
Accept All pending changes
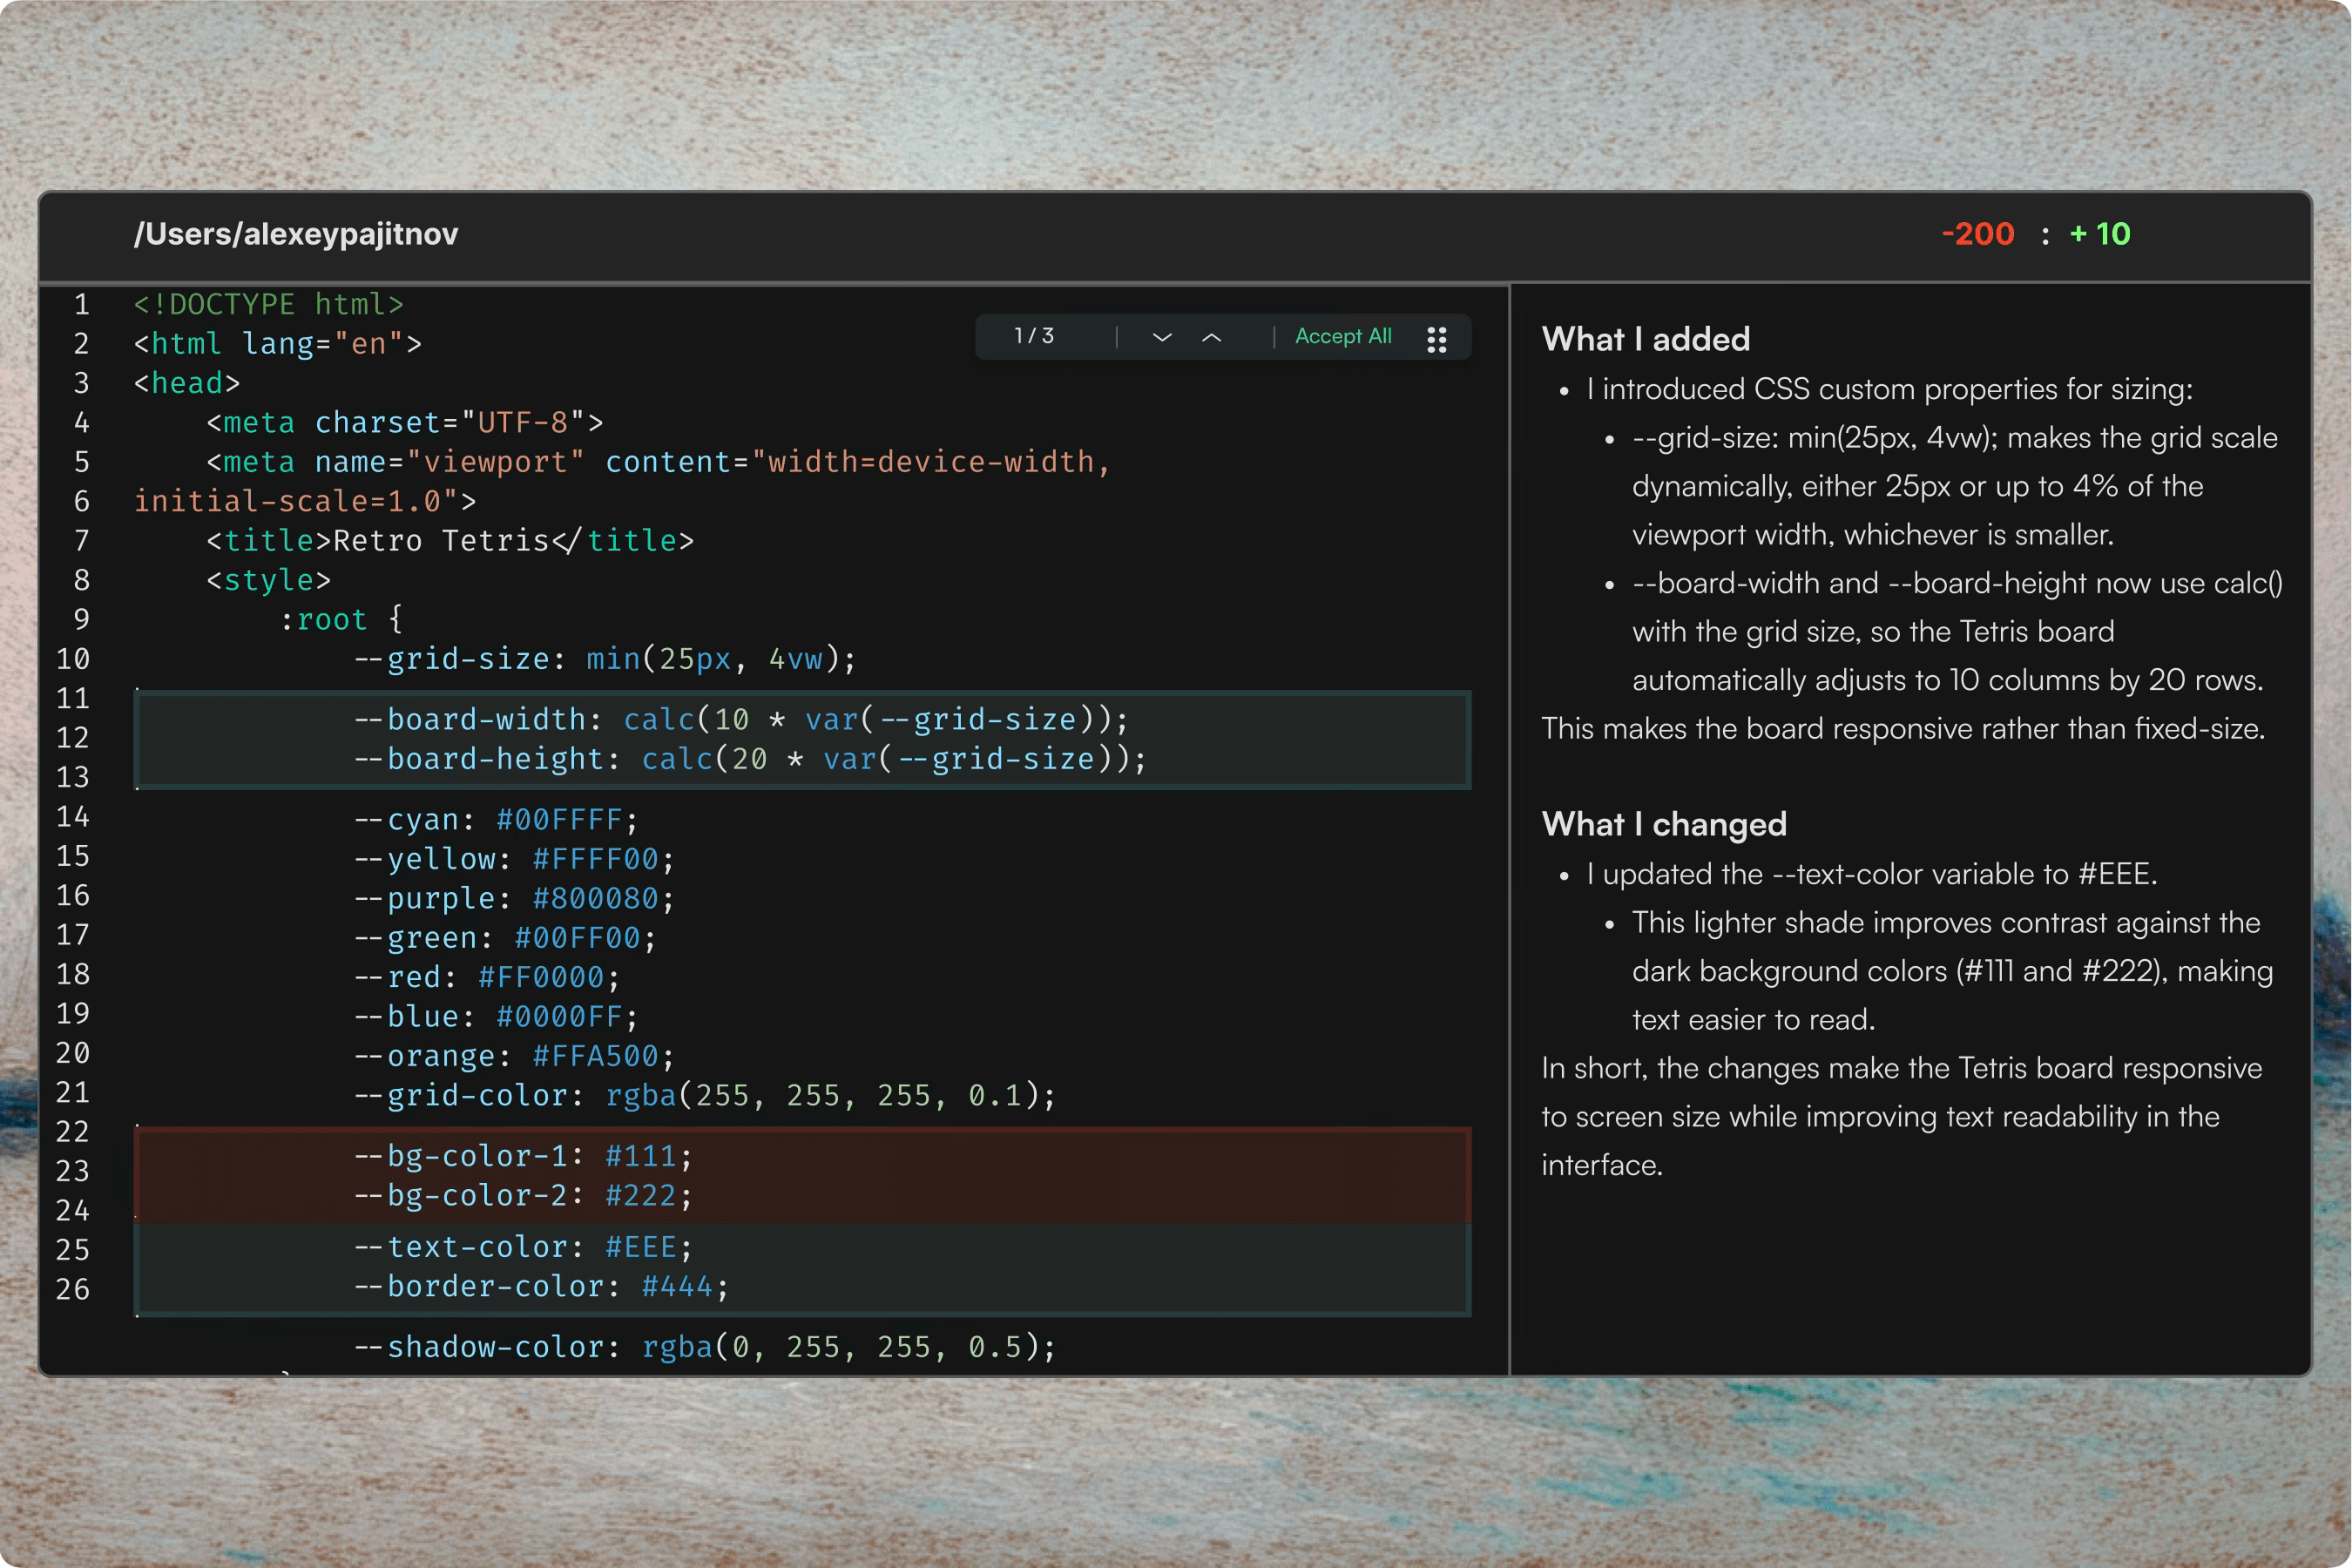(x=1343, y=336)
